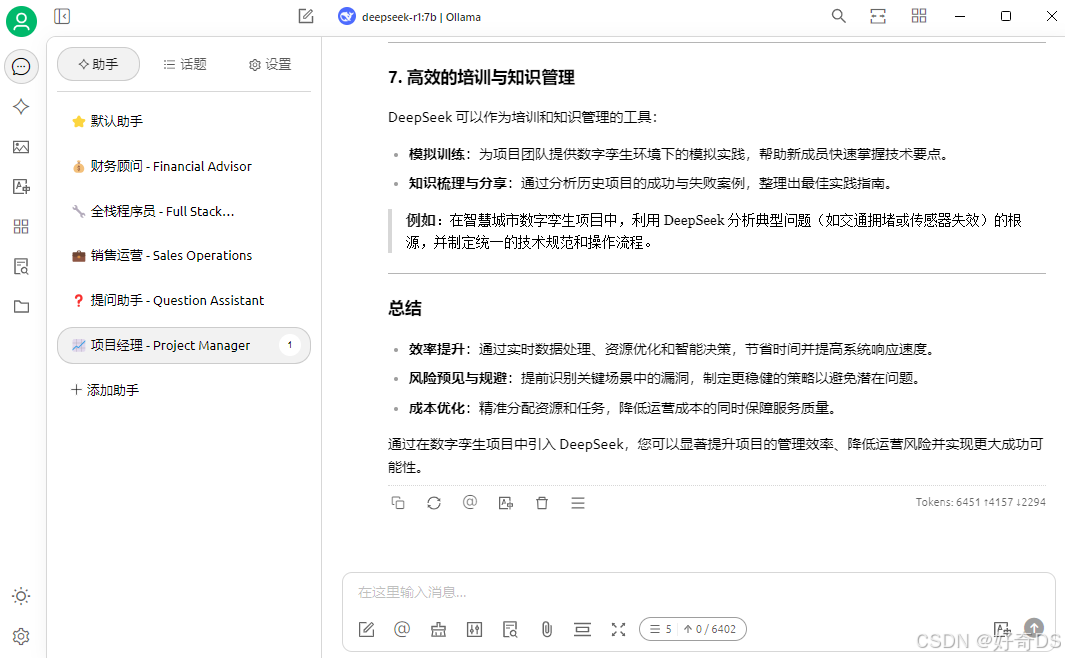Expand the input box with fullscreen arrows icon
Viewport: 1065px width, 658px height.
pyautogui.click(x=618, y=629)
